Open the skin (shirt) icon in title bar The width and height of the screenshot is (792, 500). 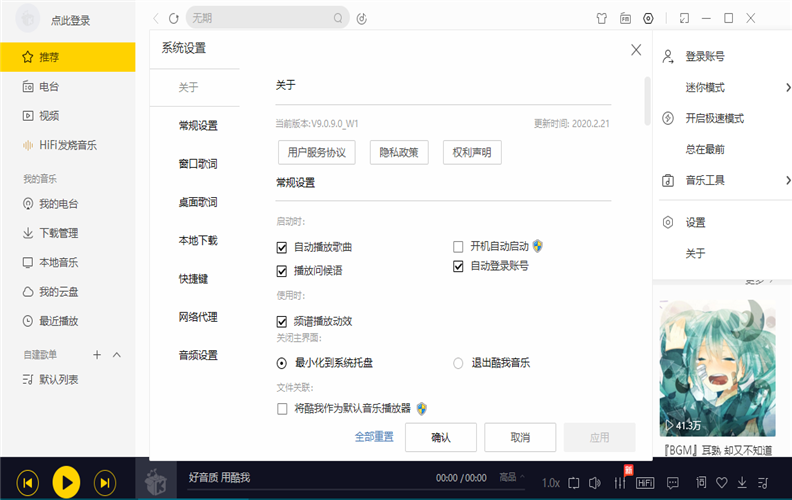(x=601, y=18)
